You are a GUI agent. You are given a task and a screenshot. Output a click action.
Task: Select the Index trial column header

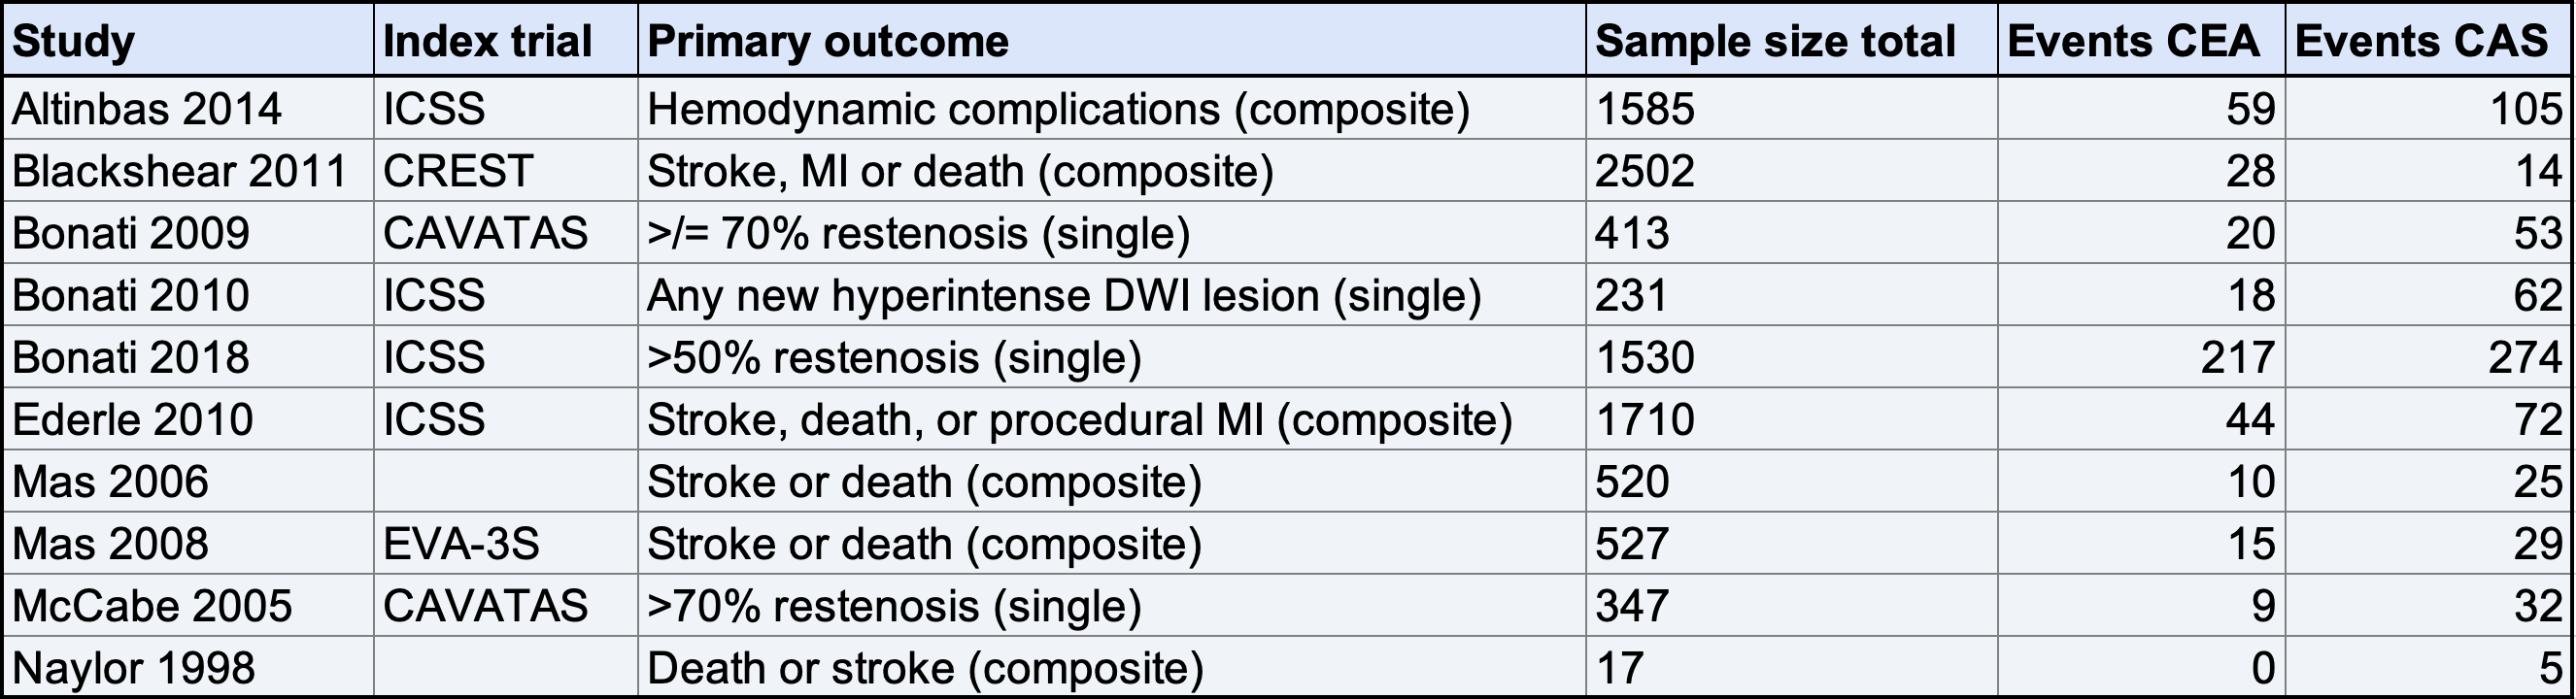[506, 41]
